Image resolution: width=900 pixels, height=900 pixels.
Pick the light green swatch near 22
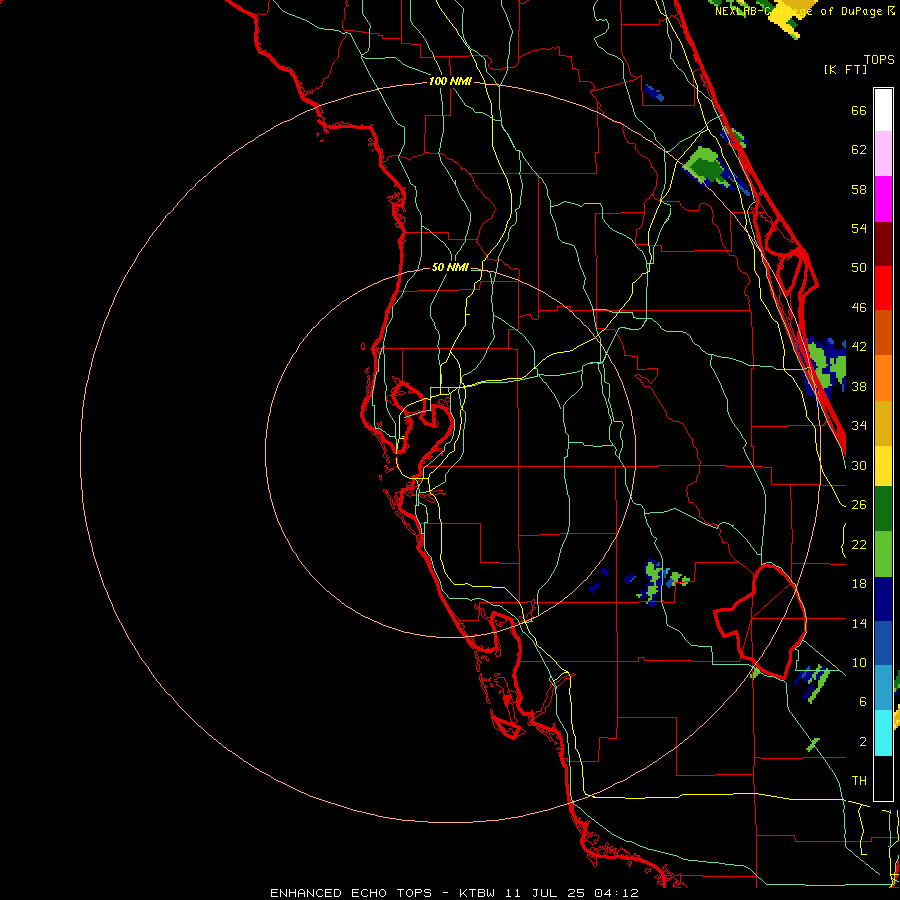tap(883, 553)
